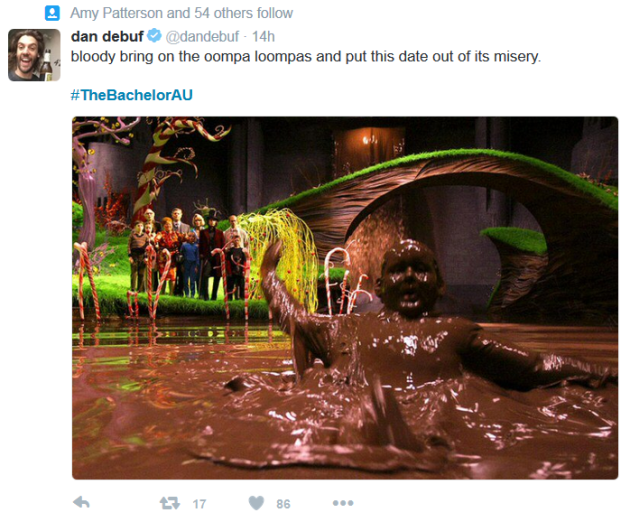Open the dan debuf display name link
This screenshot has height=522, width=630.
pyautogui.click(x=107, y=36)
